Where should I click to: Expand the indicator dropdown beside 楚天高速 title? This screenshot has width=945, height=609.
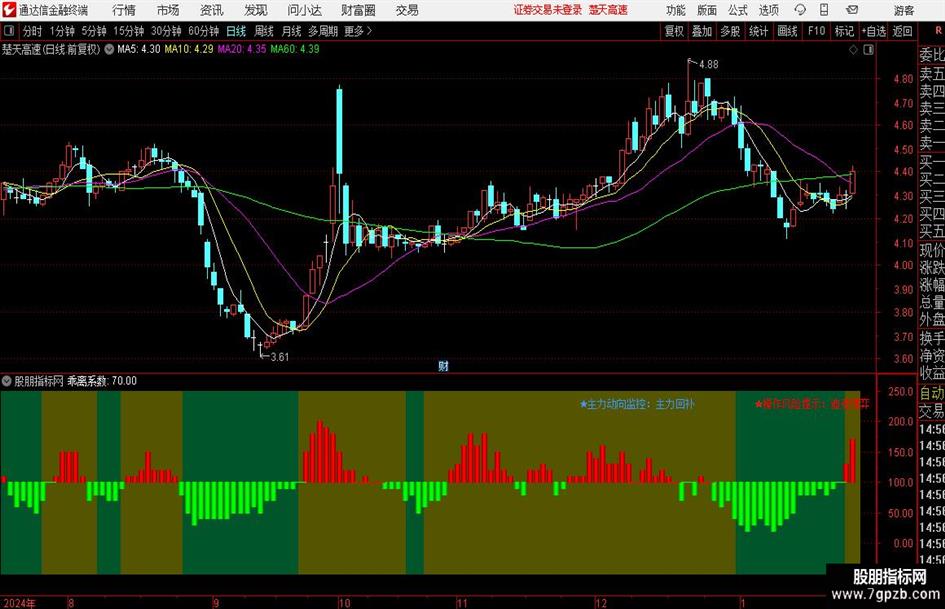pos(109,49)
